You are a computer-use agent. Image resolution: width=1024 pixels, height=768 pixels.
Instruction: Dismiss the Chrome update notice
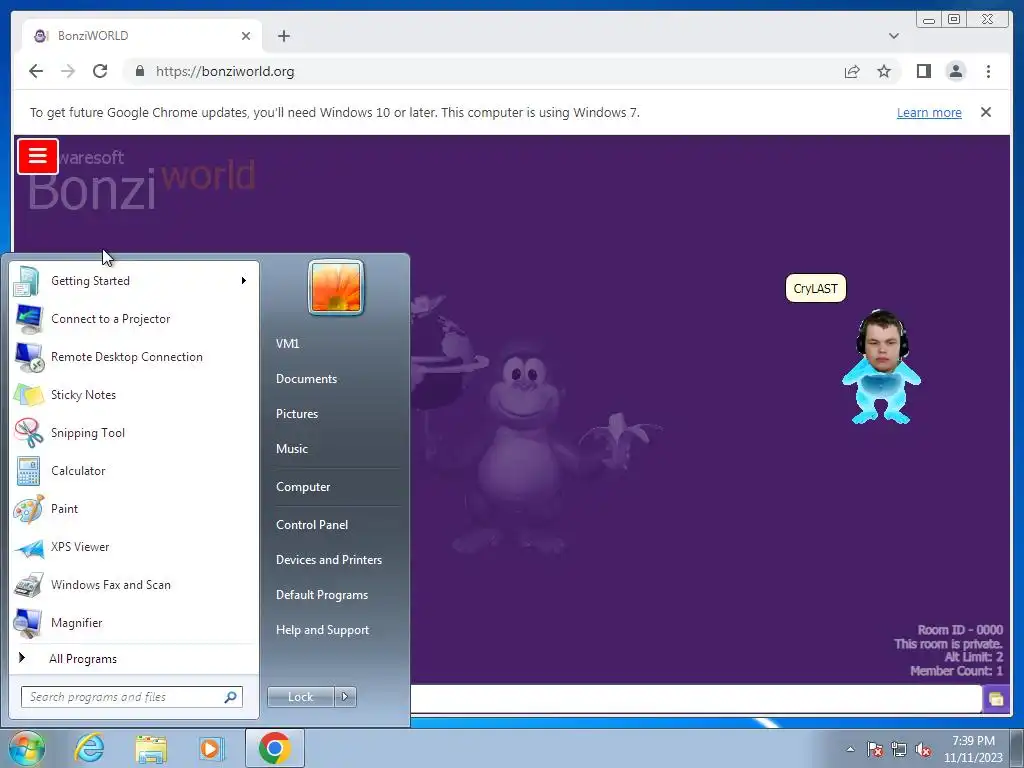[985, 112]
